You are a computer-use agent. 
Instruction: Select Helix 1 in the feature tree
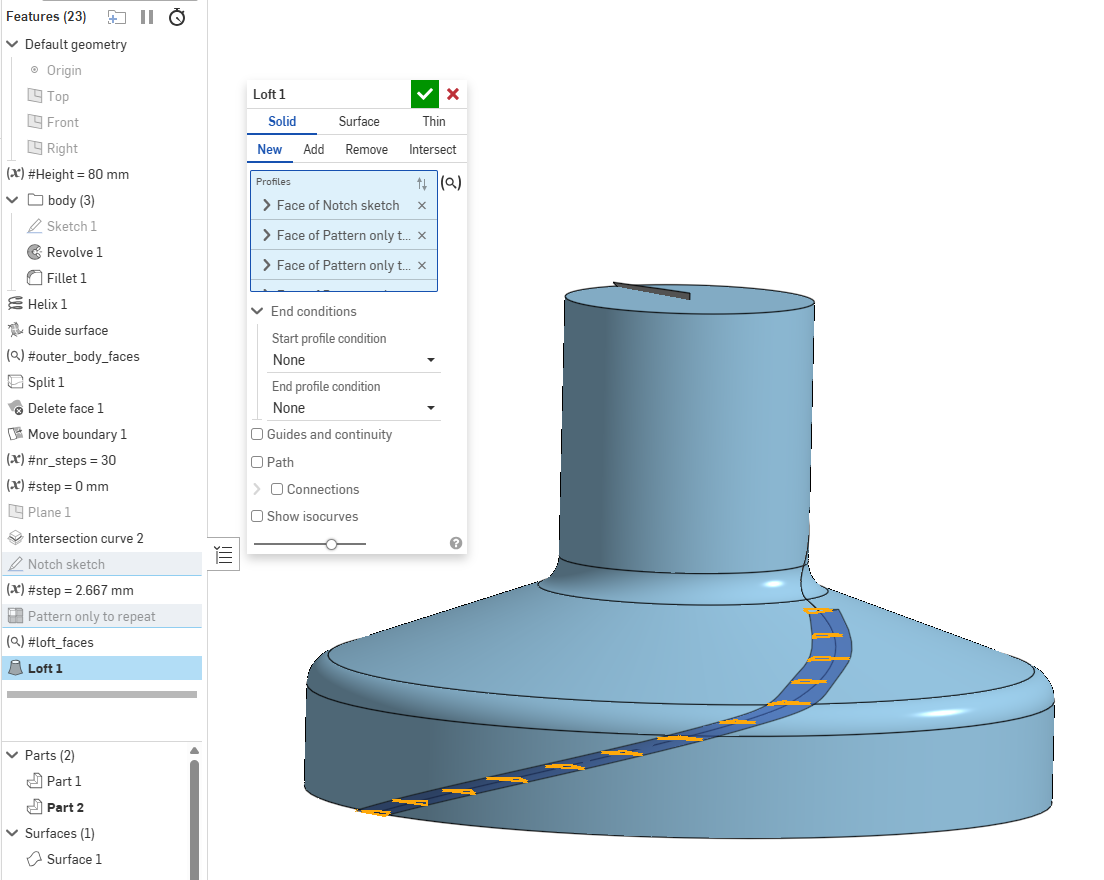tap(47, 304)
